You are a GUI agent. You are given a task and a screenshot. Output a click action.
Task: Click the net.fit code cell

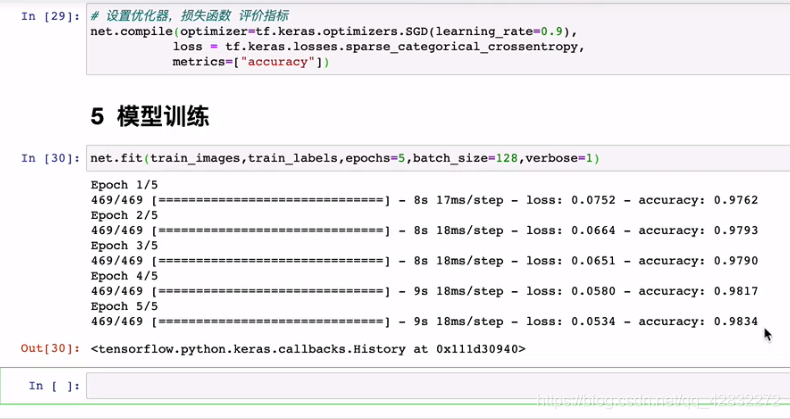tap(438, 158)
